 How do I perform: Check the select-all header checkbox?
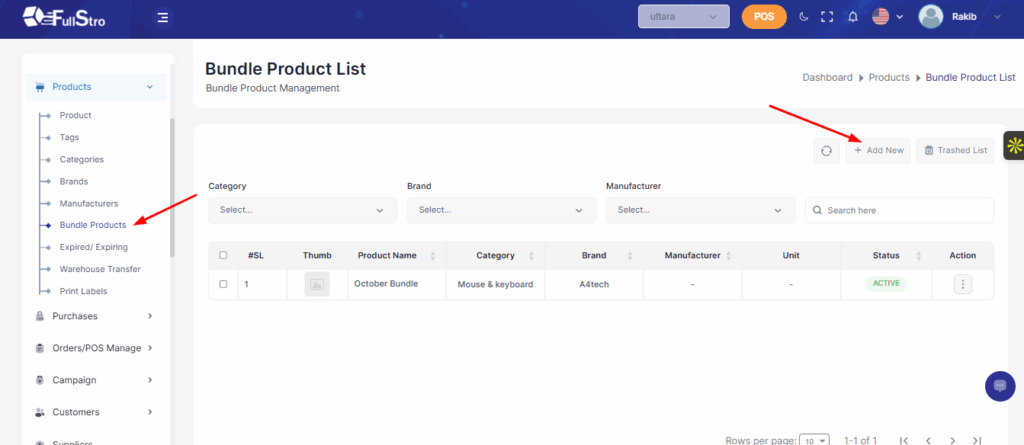(x=223, y=255)
